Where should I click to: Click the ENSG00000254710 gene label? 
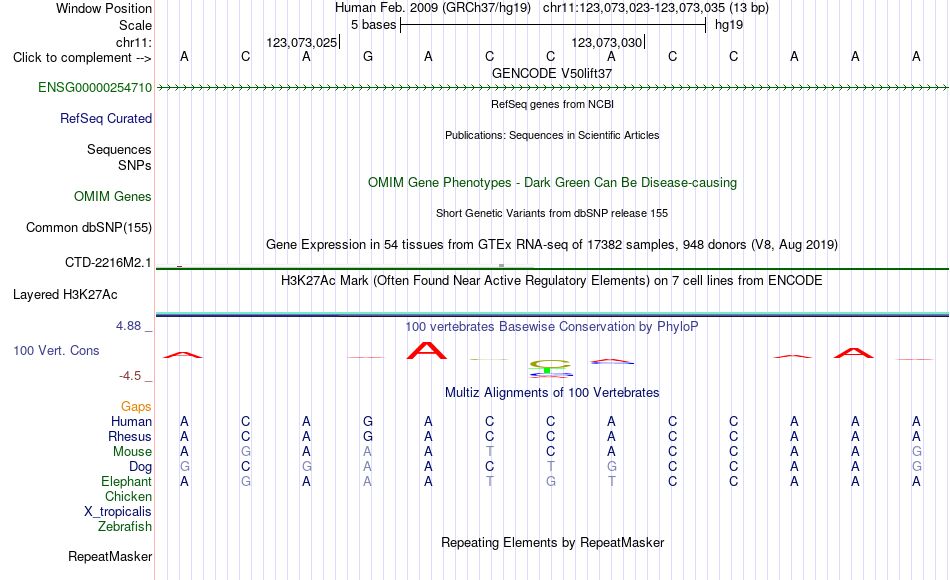[x=95, y=87]
